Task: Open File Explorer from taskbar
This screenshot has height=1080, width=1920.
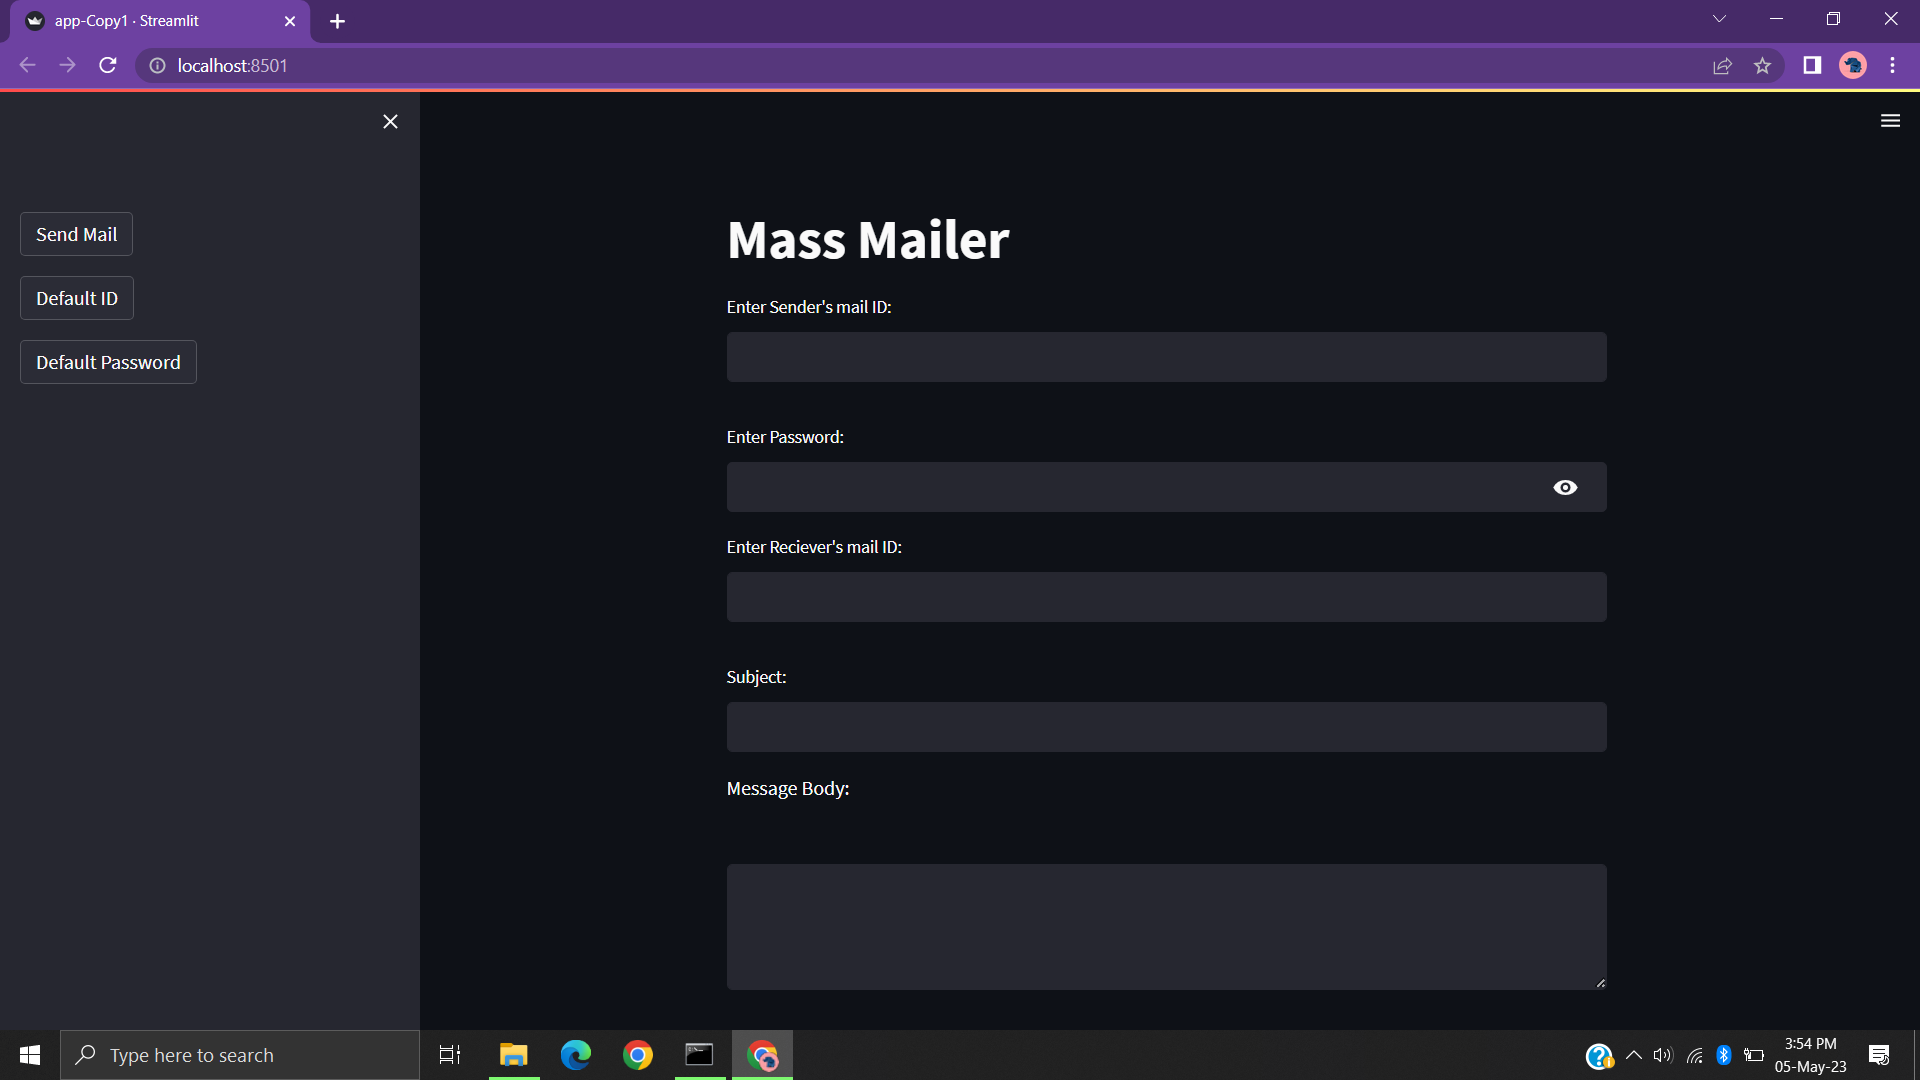Action: (x=514, y=1055)
